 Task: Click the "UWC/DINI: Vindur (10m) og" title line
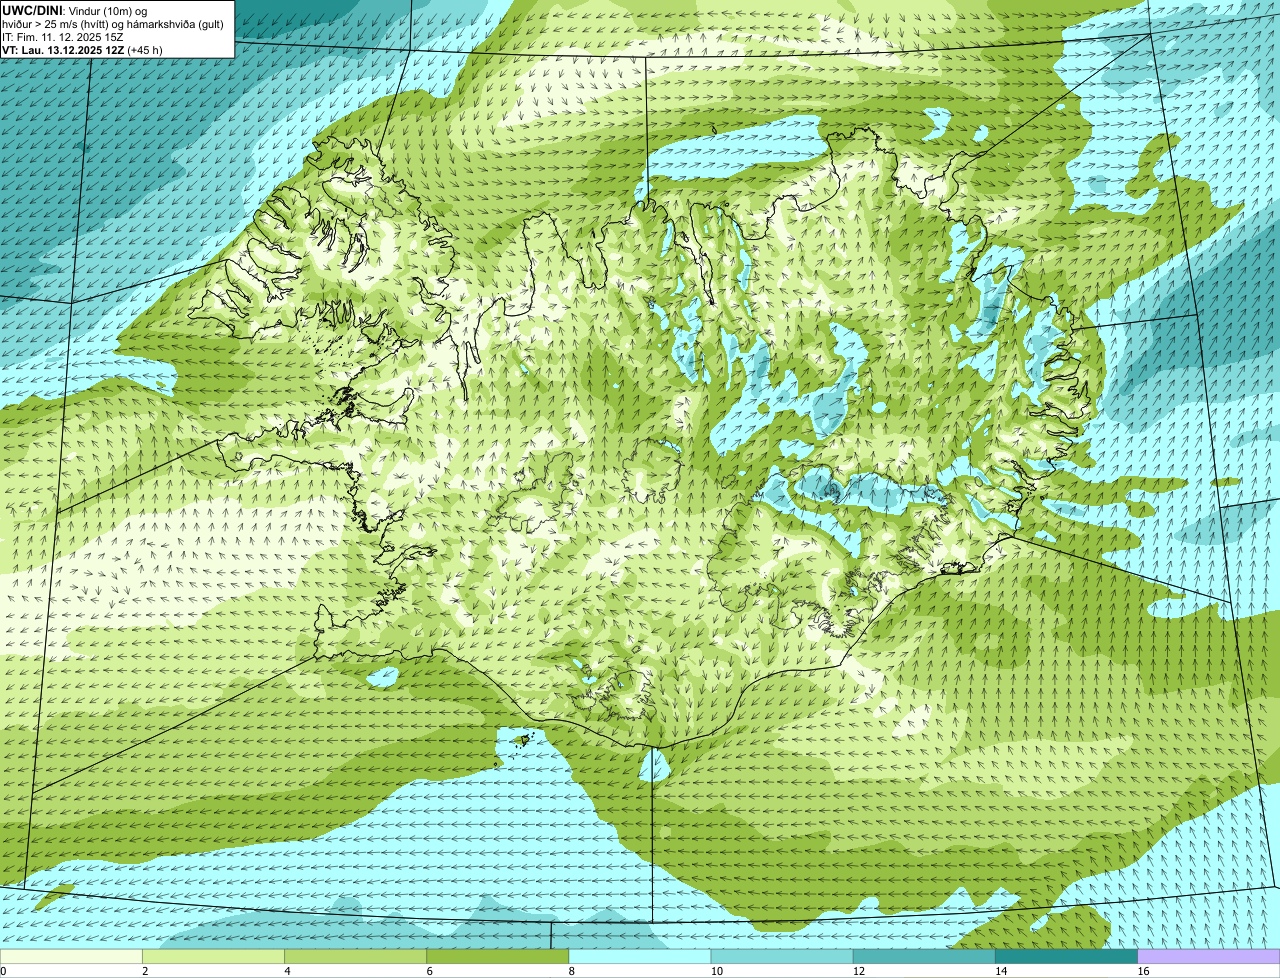pyautogui.click(x=75, y=10)
